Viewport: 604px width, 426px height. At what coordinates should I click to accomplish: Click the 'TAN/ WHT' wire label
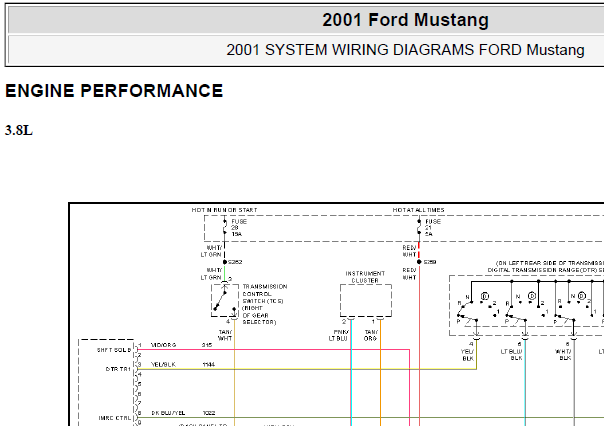pos(225,335)
